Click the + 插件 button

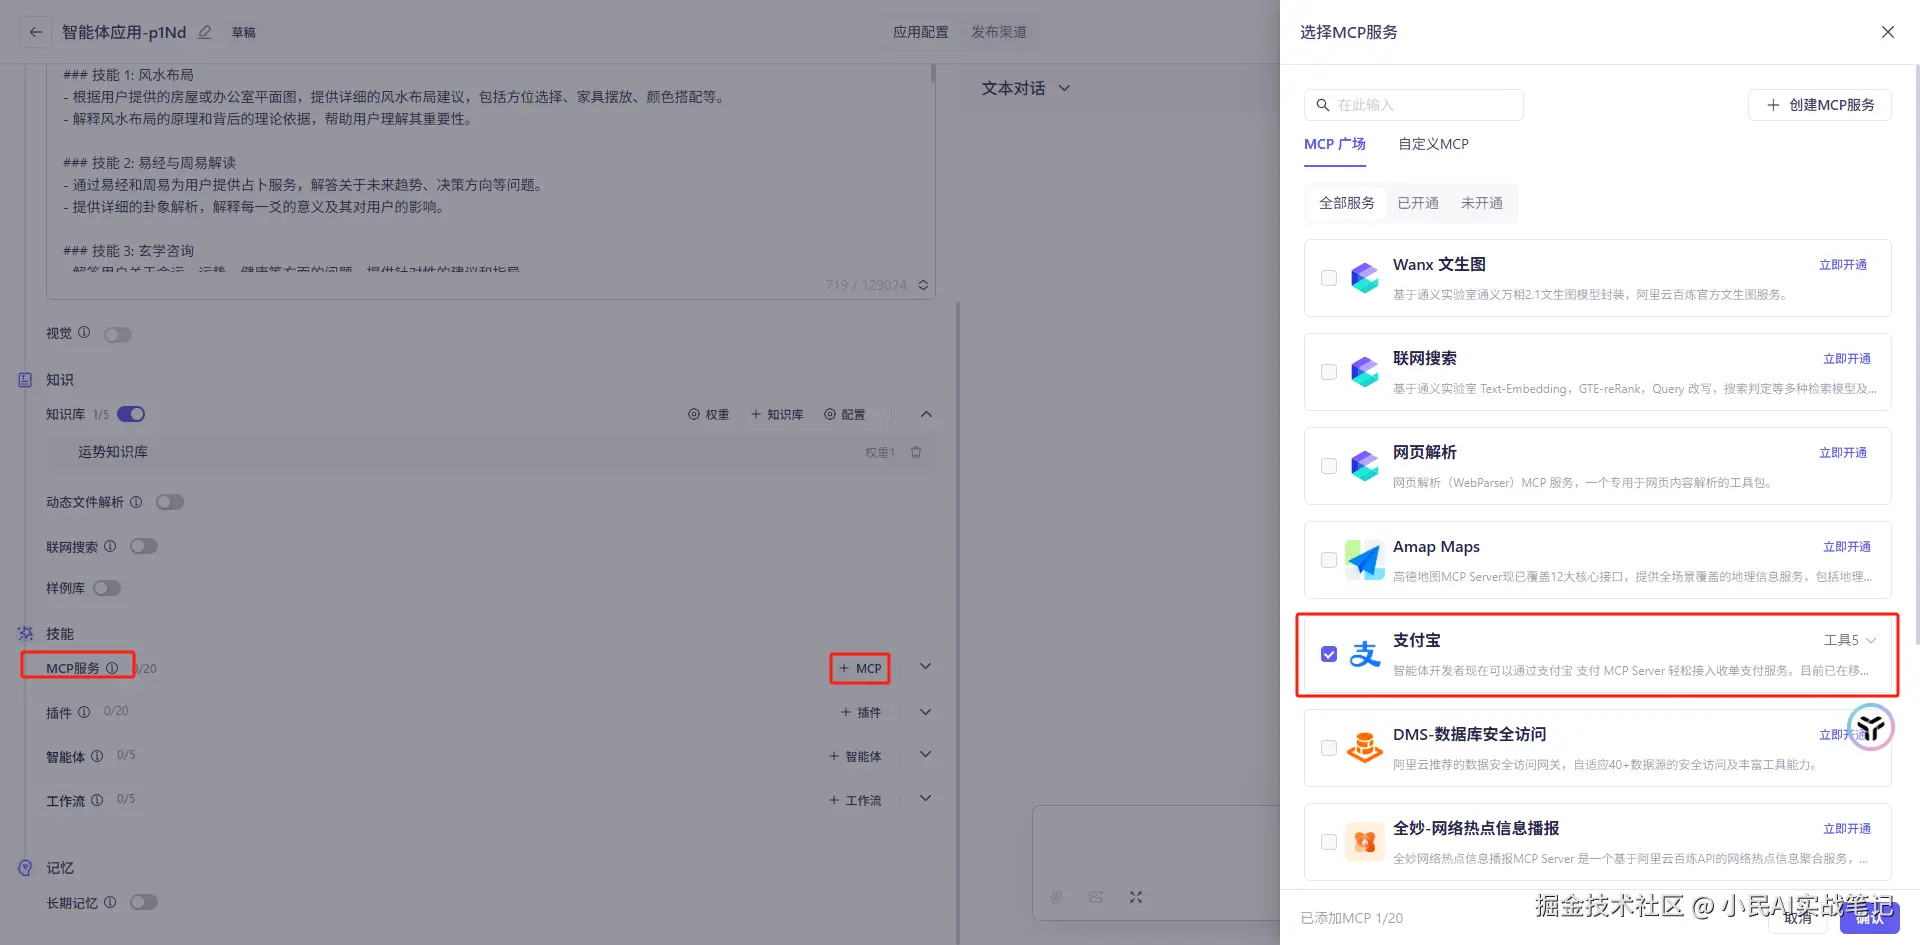pos(861,712)
